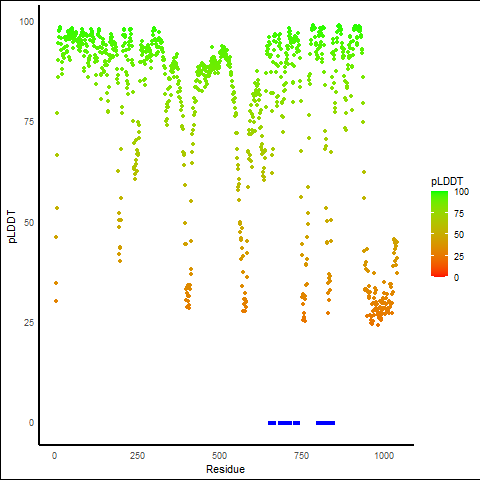Click the x-axis tick label 250

pyautogui.click(x=137, y=455)
